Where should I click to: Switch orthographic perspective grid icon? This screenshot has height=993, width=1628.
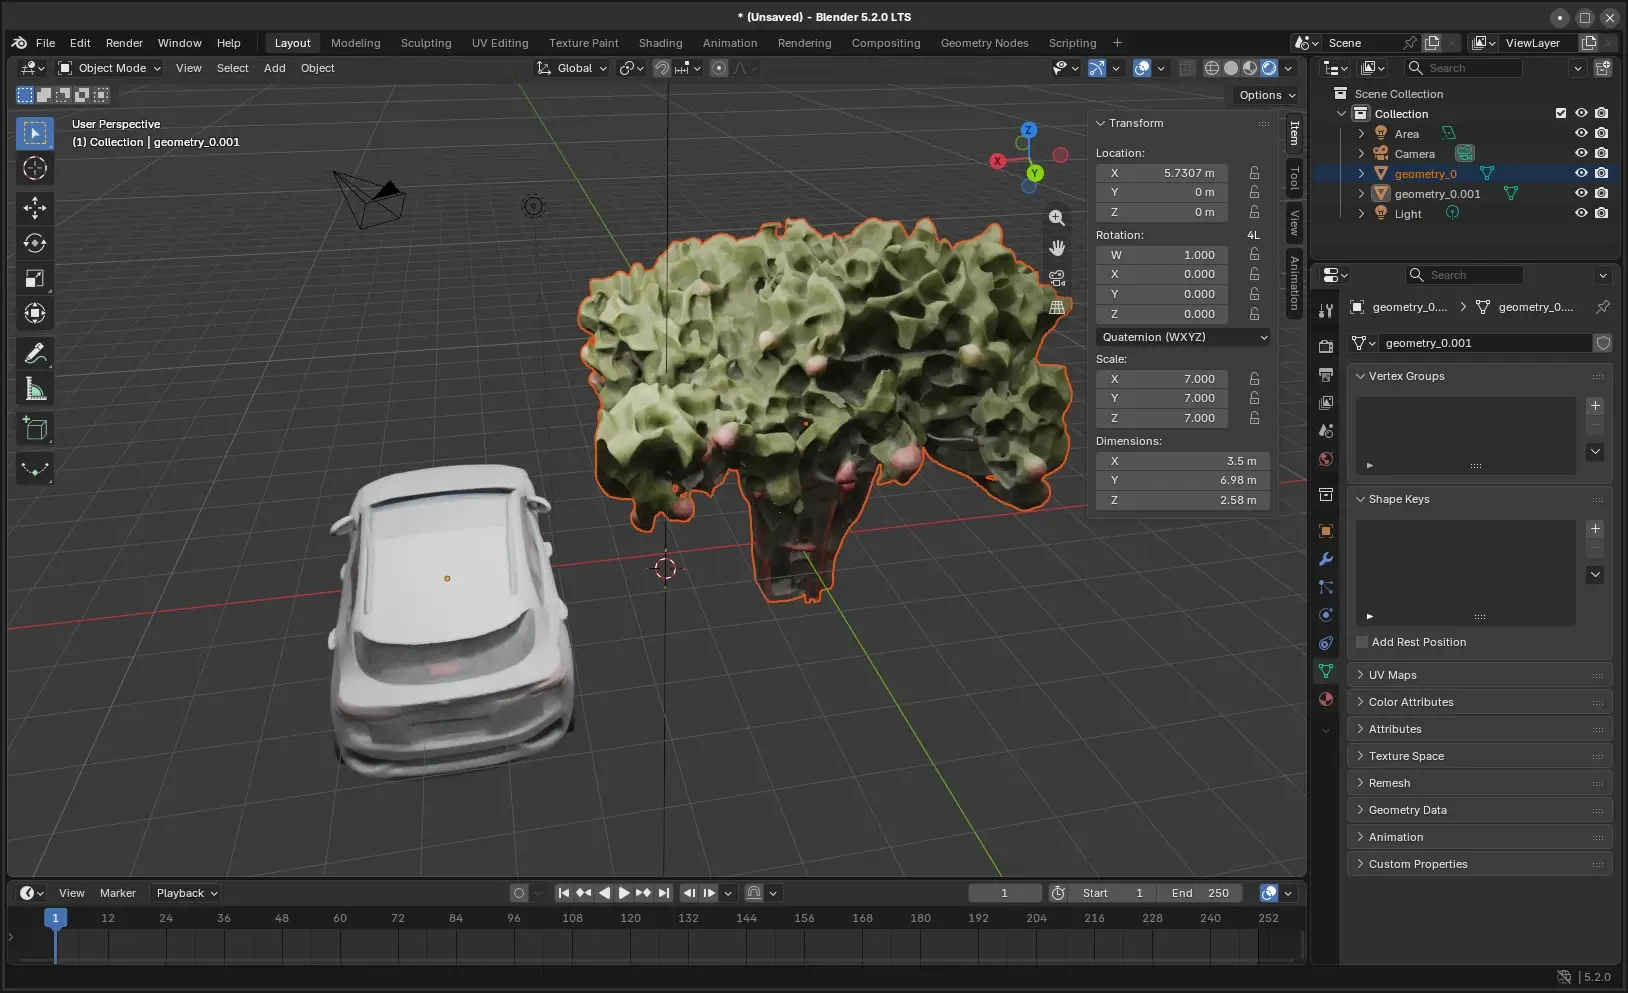(1056, 307)
